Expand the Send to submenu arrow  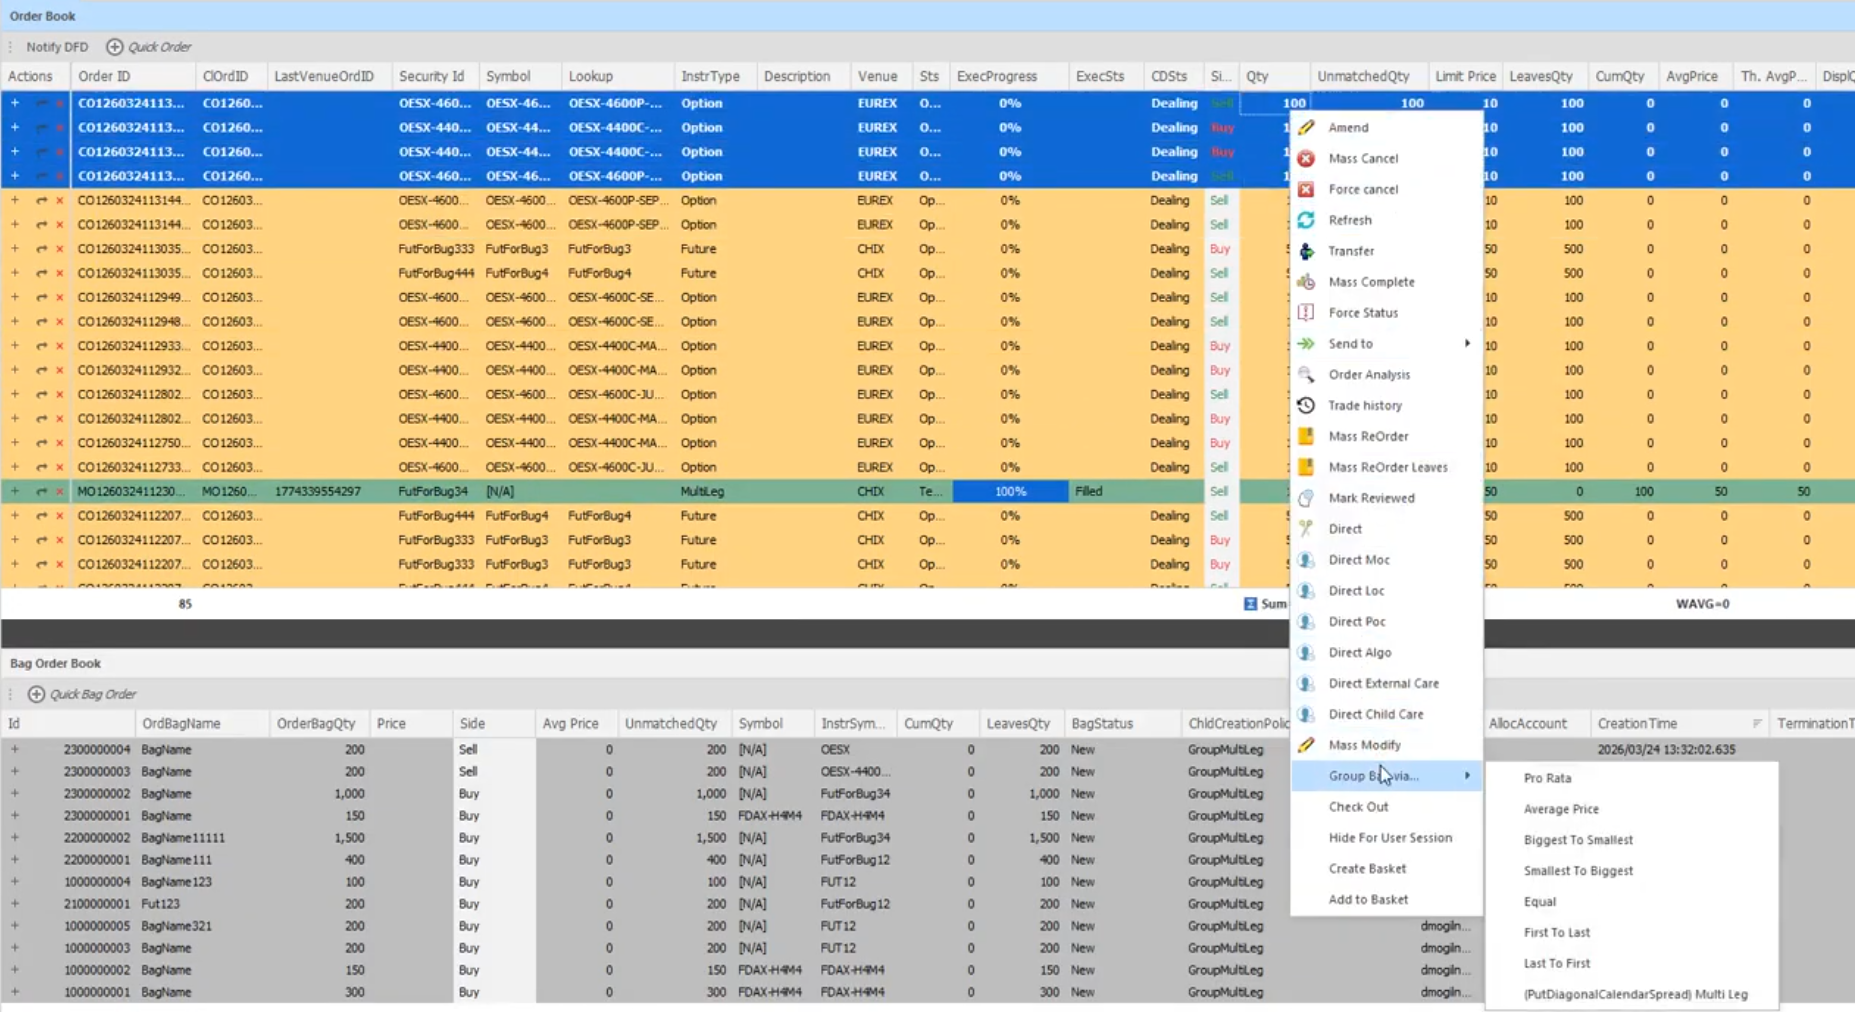(x=1467, y=343)
